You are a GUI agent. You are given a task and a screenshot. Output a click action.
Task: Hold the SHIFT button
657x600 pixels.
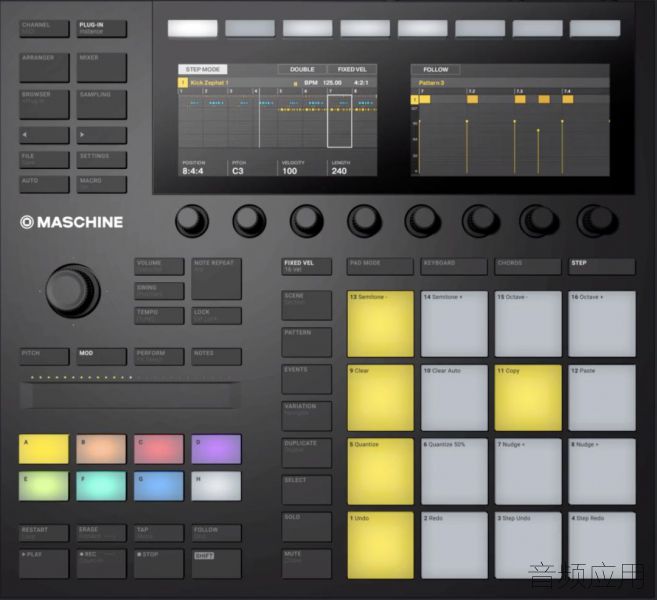[216, 564]
